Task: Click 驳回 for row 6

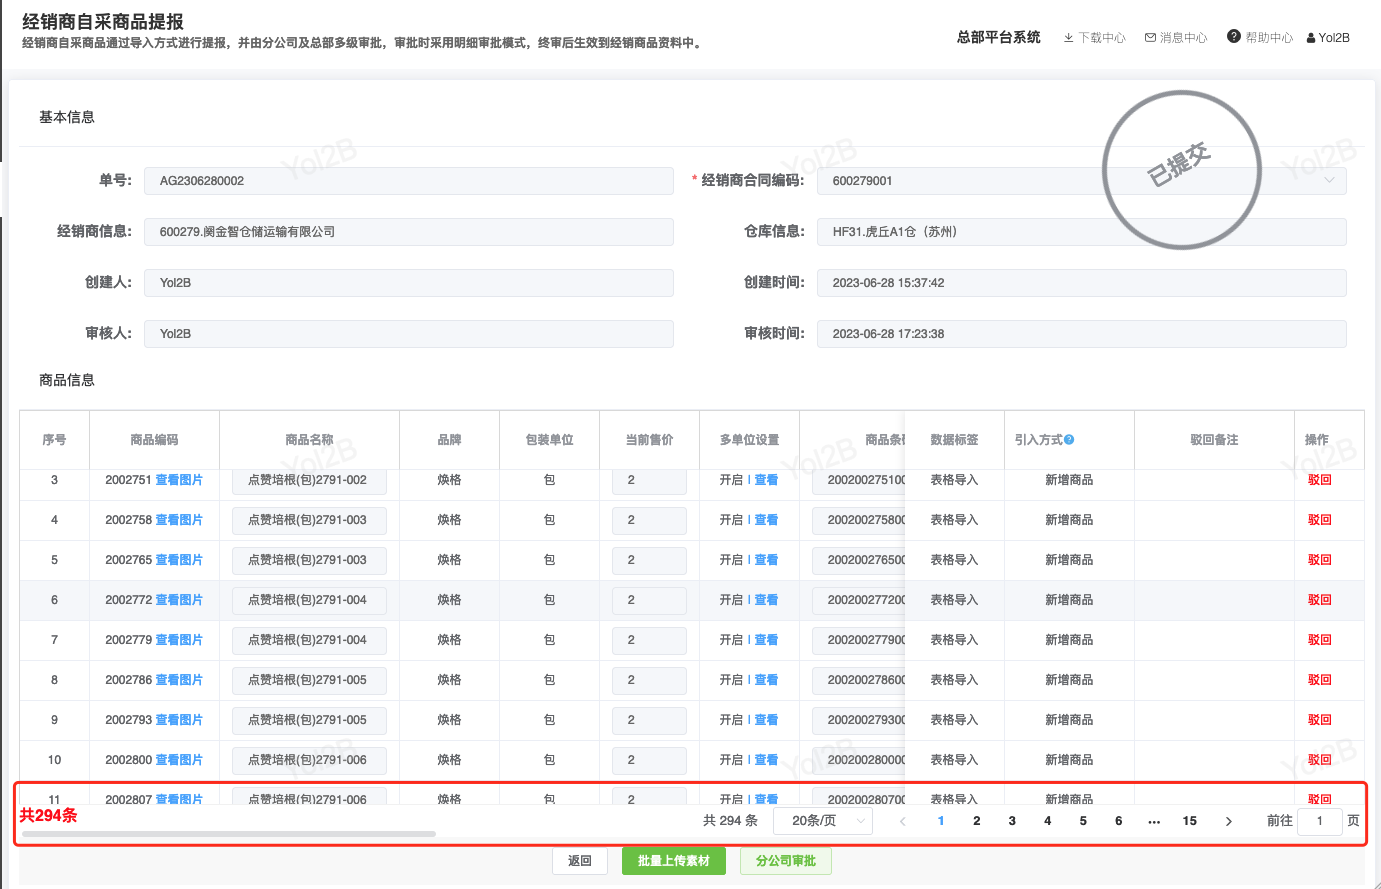Action: point(1319,600)
